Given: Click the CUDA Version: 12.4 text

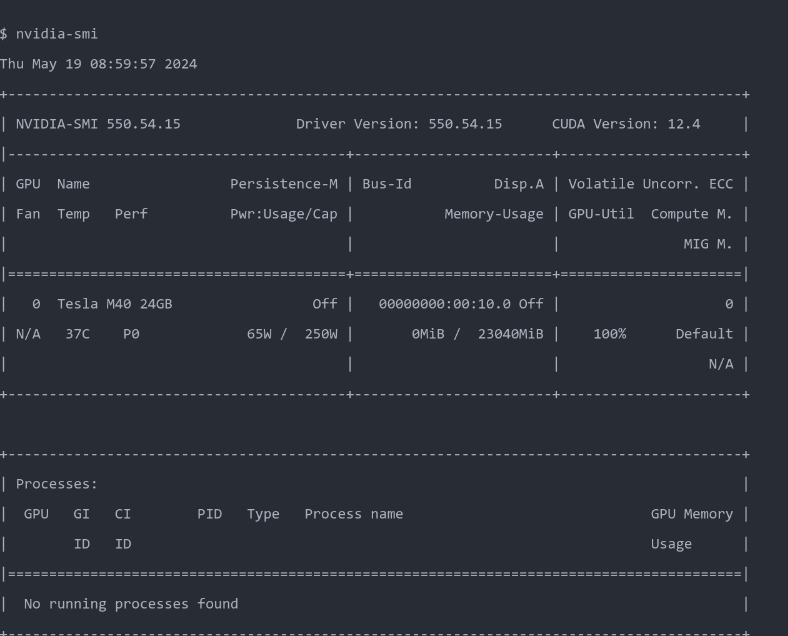Looking at the screenshot, I should pyautogui.click(x=626, y=124).
